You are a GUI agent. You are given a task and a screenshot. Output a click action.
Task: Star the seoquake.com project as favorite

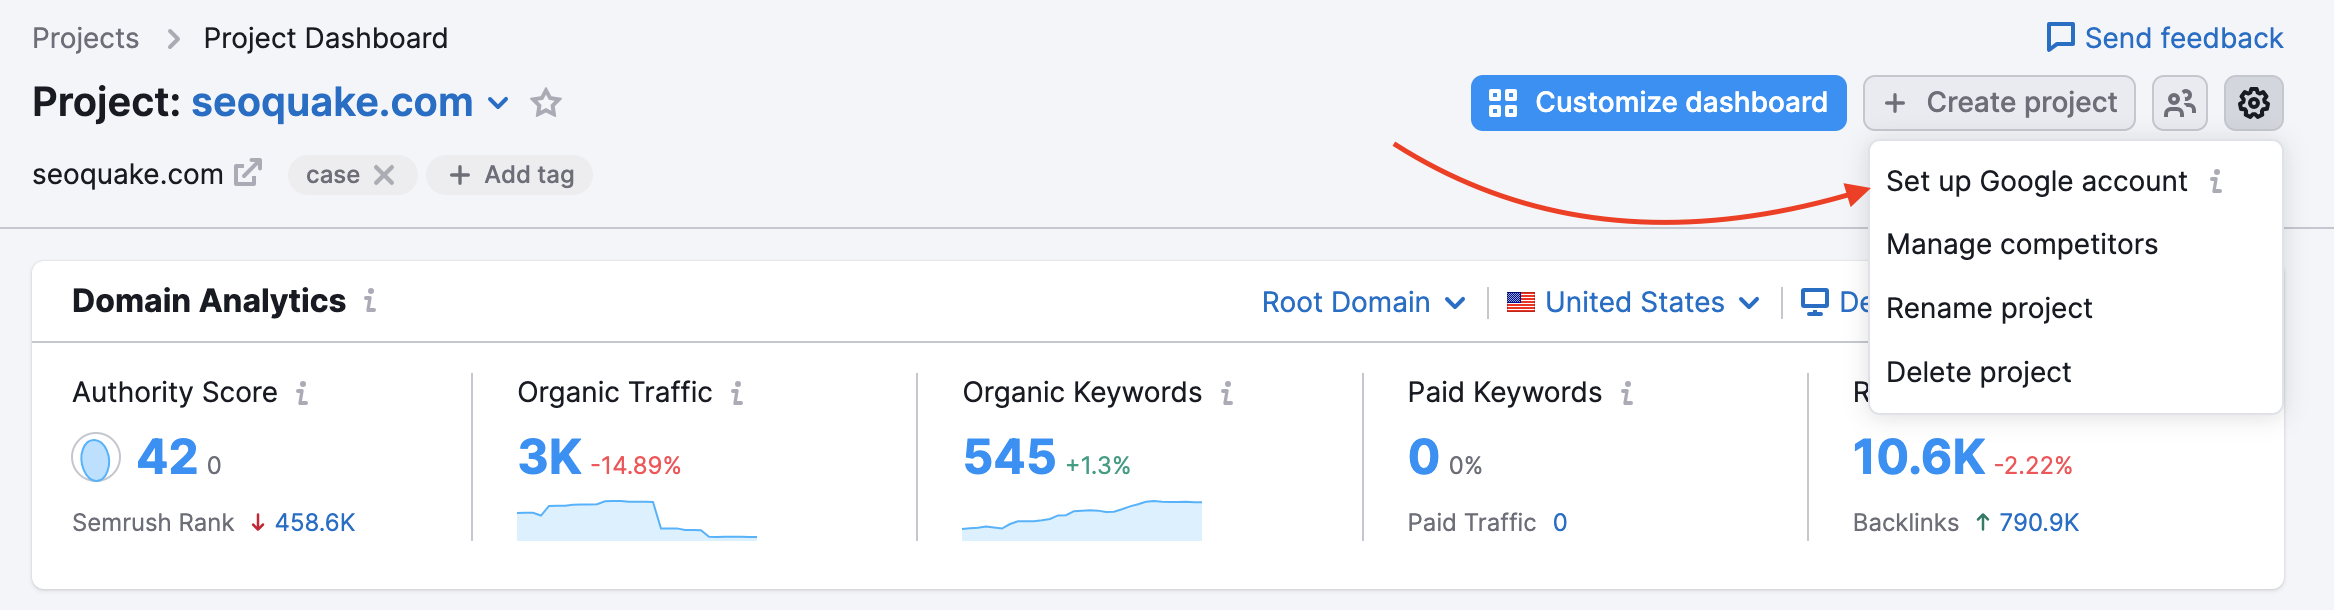coord(546,103)
